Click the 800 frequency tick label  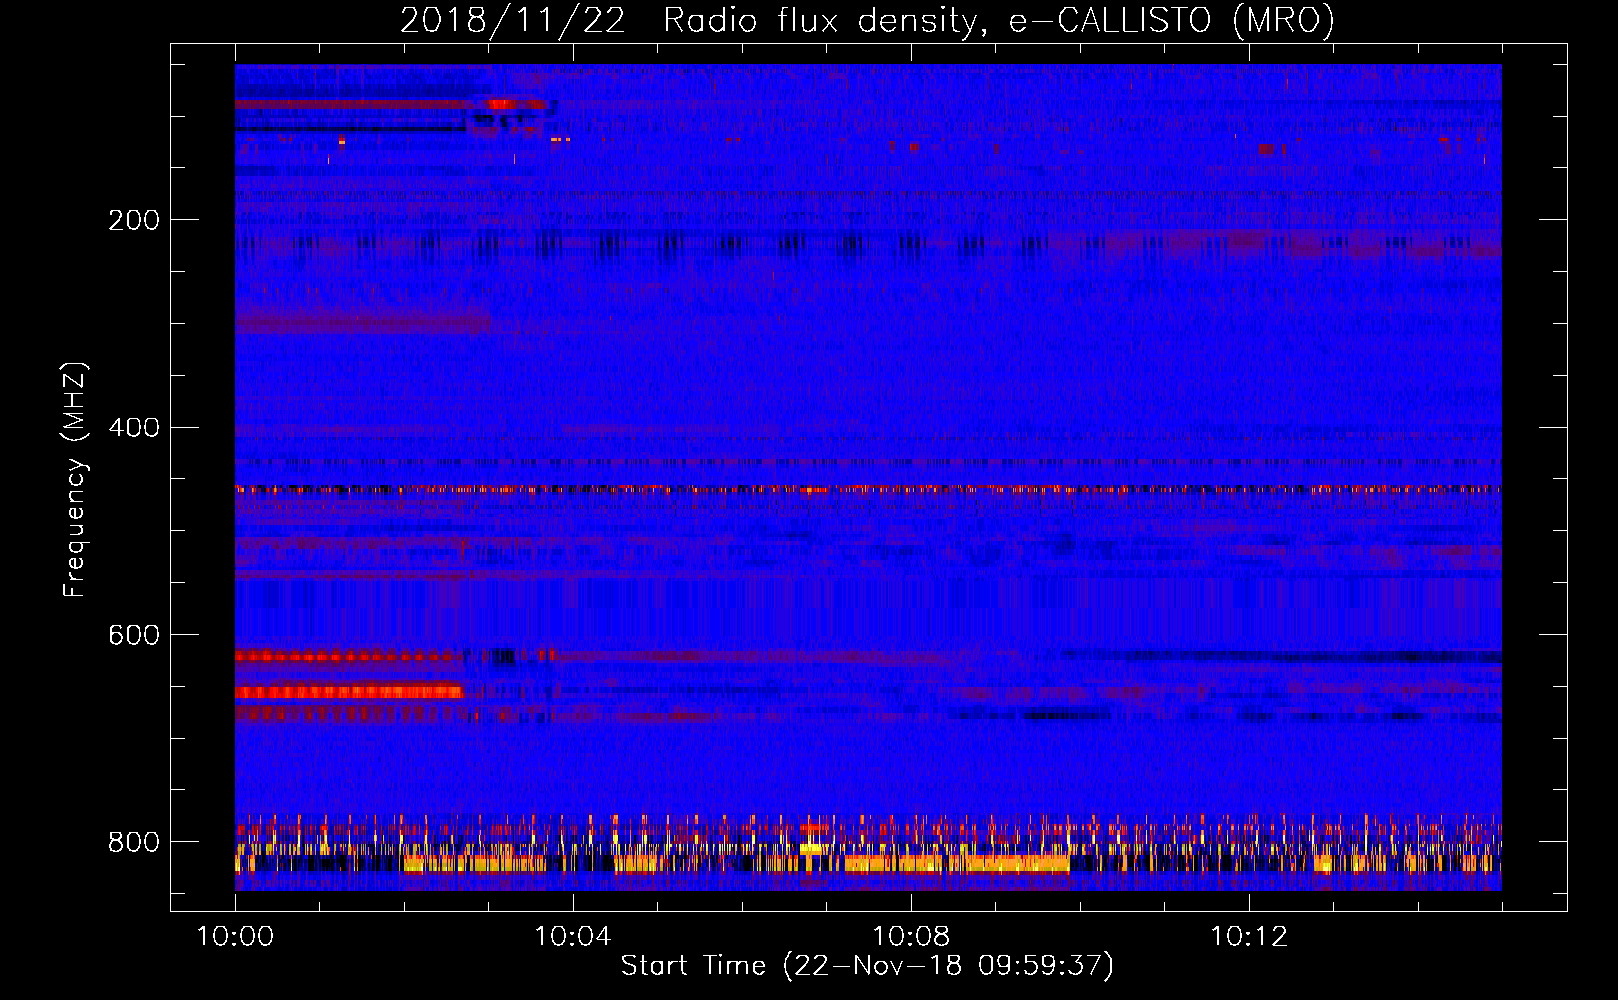click(x=134, y=843)
